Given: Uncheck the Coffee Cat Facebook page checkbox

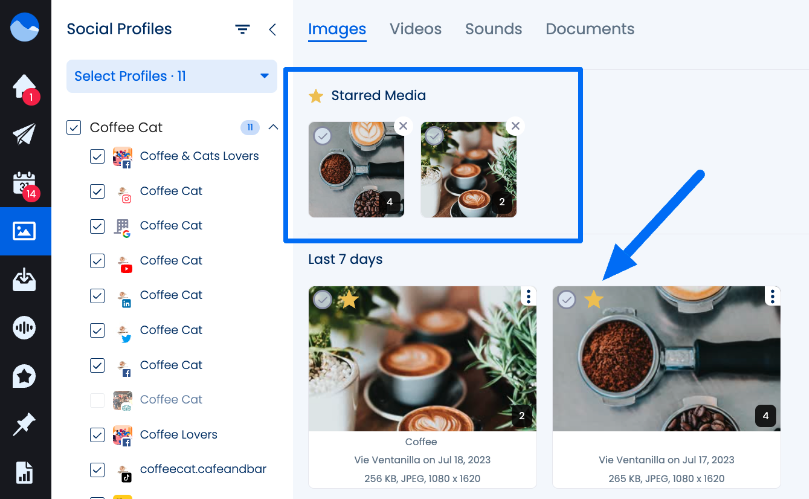Looking at the screenshot, I should point(98,365).
